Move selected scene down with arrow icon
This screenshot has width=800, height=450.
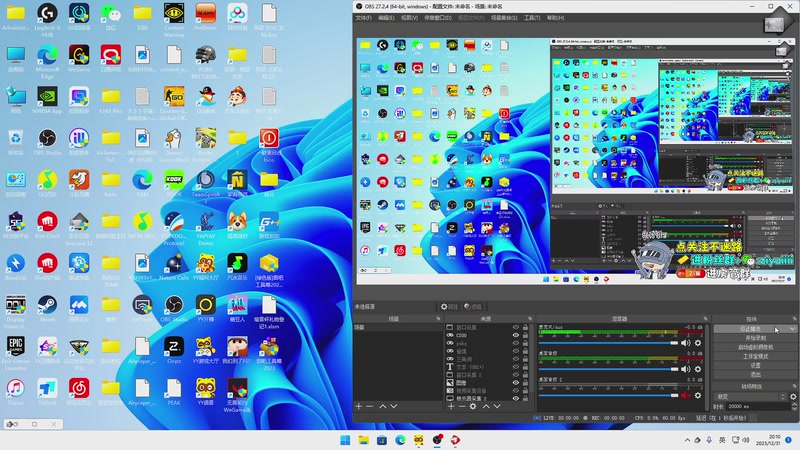[393, 407]
